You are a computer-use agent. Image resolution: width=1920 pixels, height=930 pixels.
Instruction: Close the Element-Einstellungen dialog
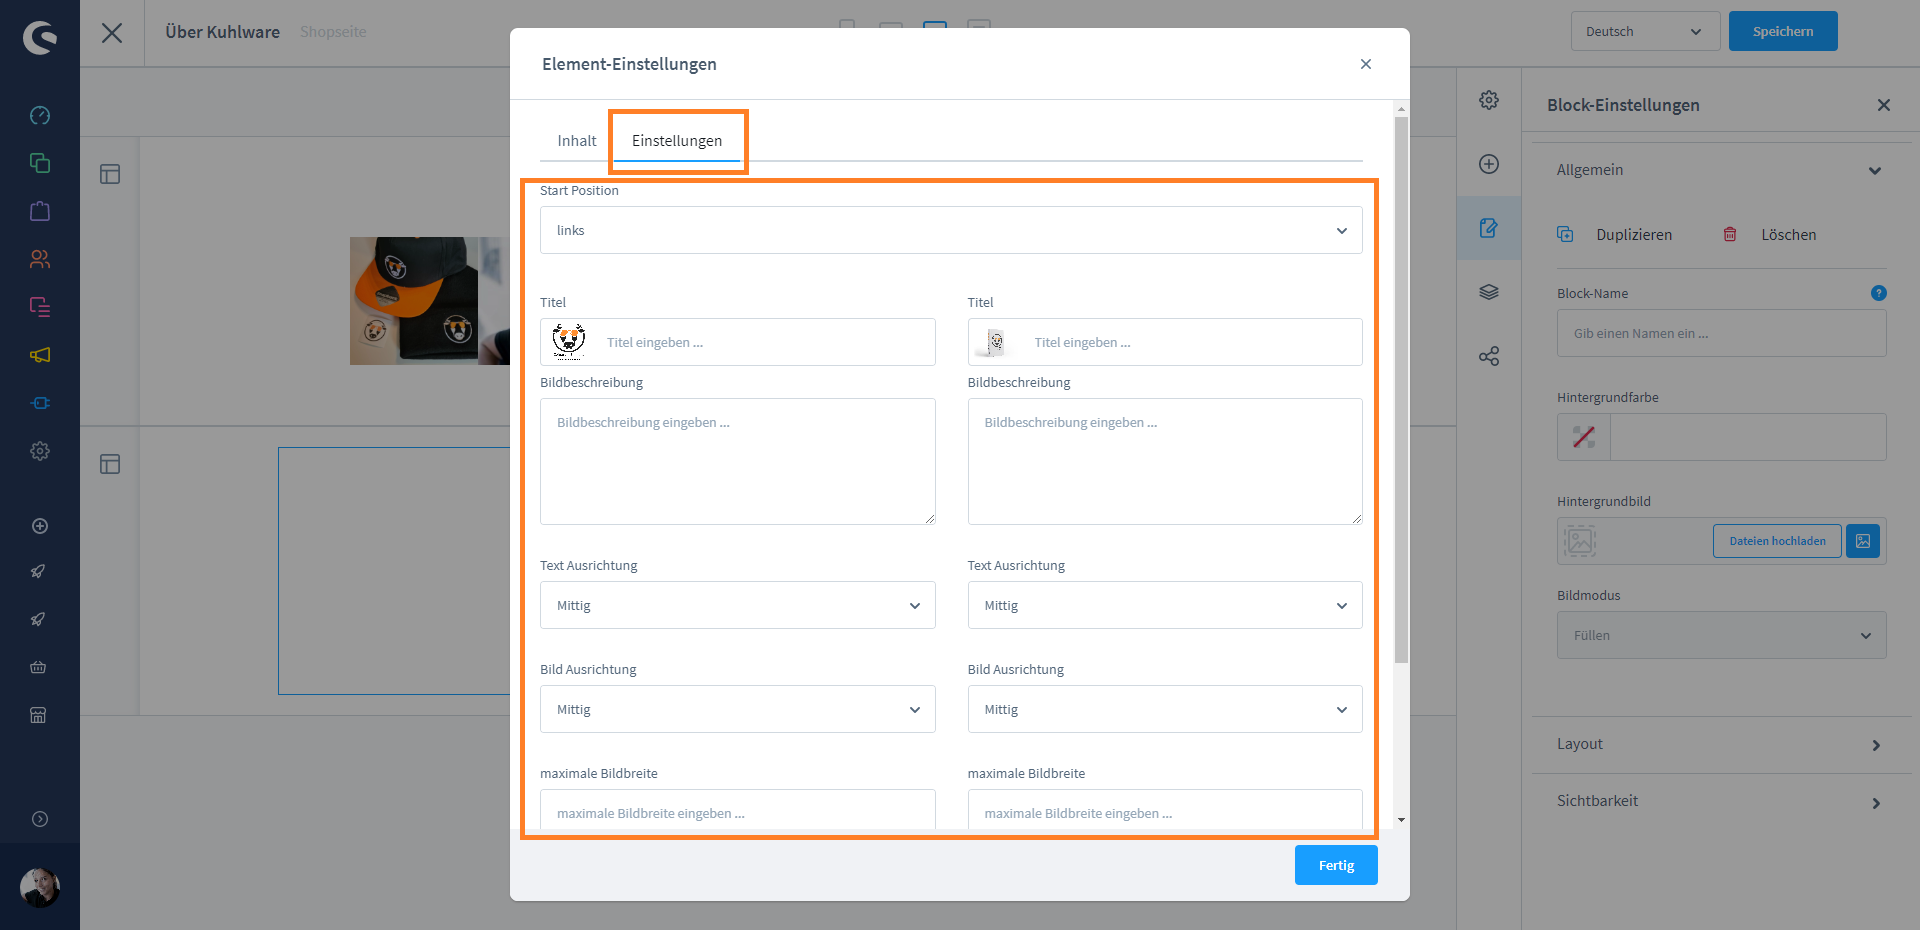[1366, 64]
